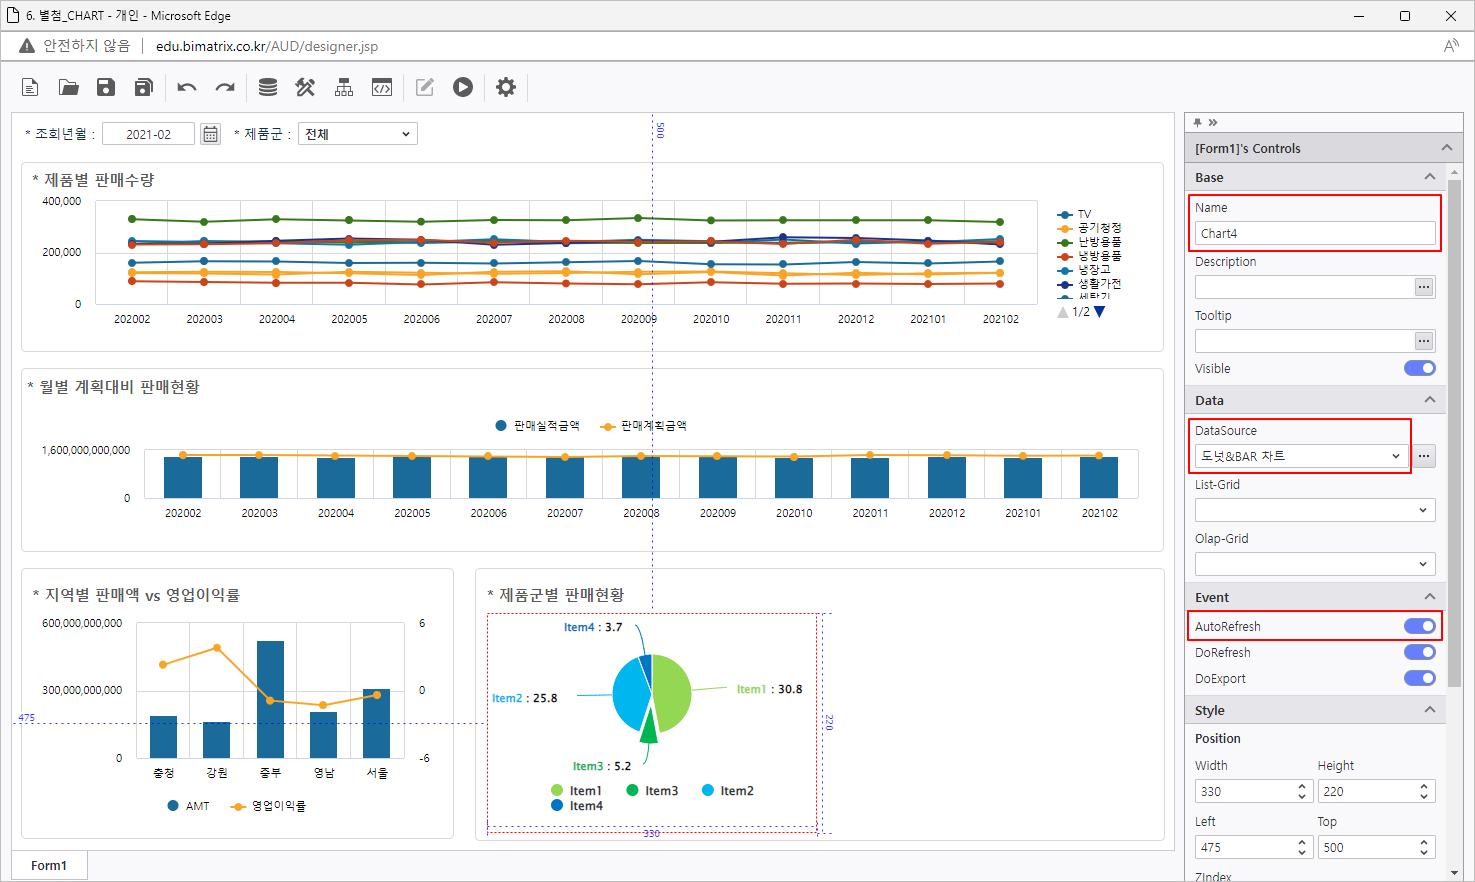Open designer settings gear

[506, 88]
